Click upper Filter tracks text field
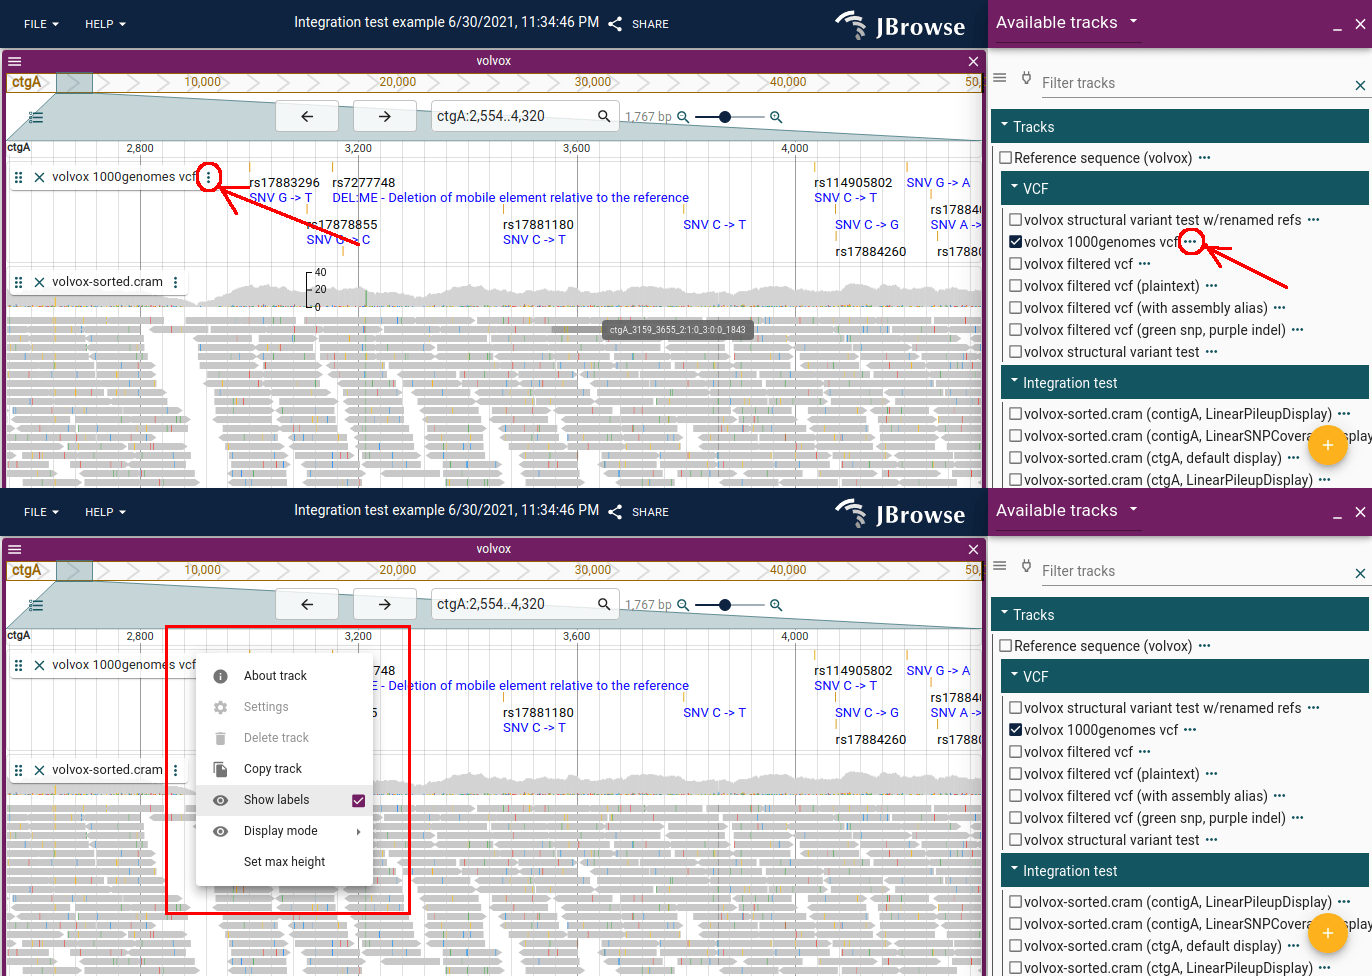The image size is (1372, 976). pos(1195,83)
